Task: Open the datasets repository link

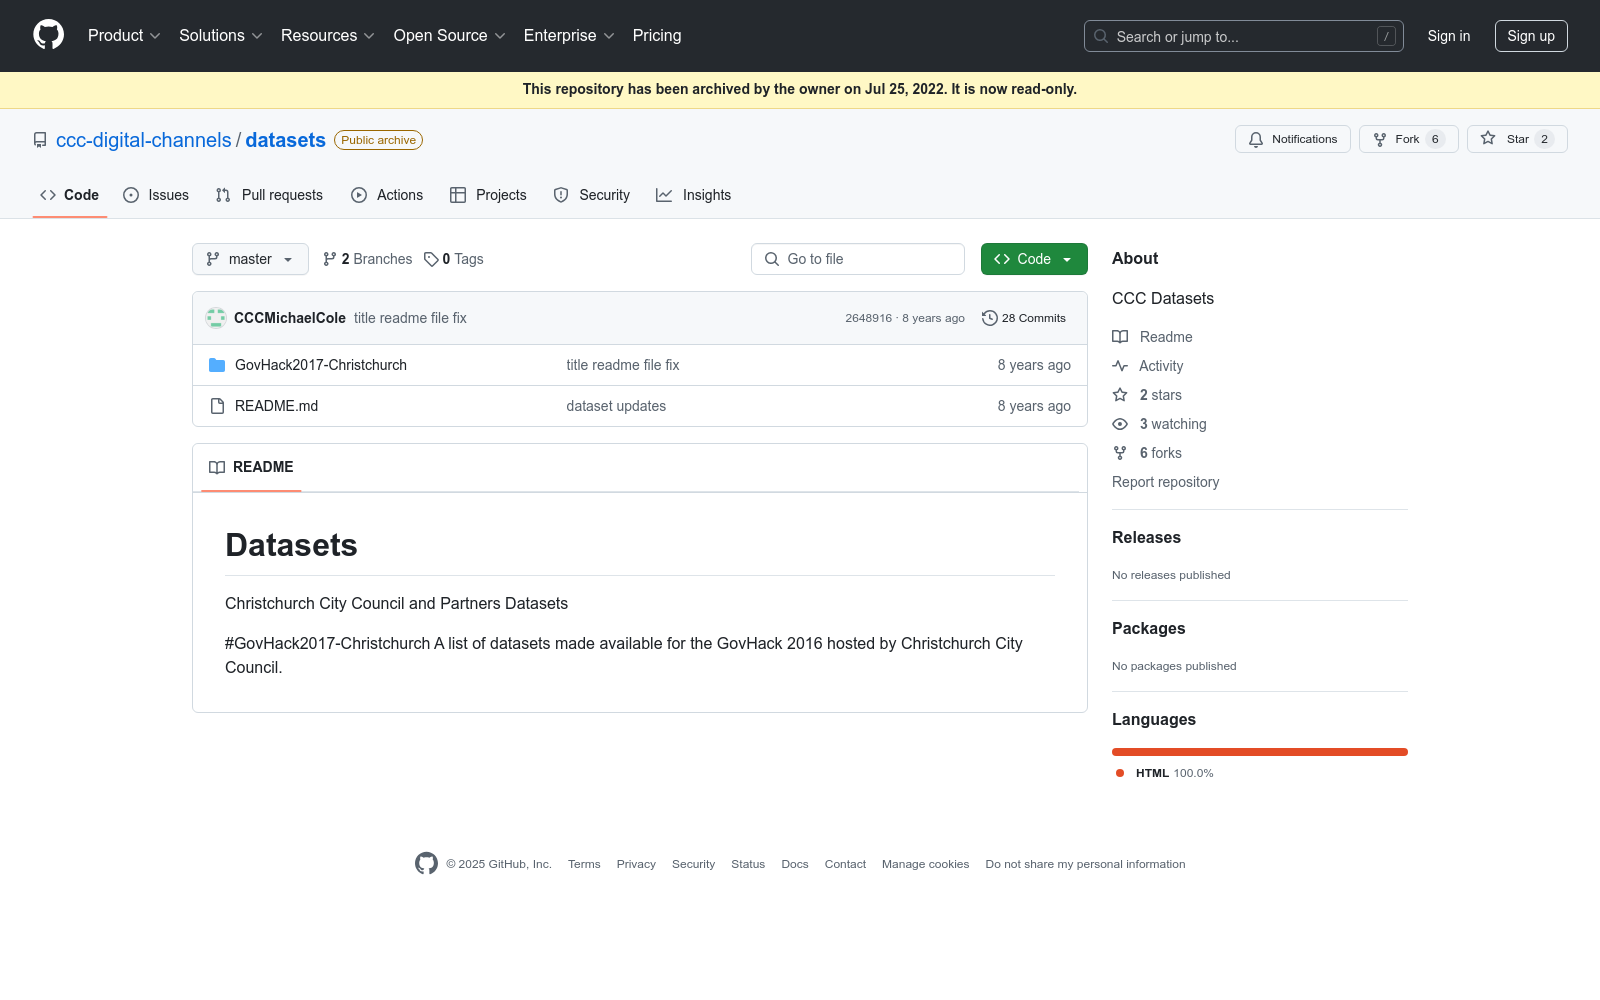Action: pyautogui.click(x=286, y=140)
